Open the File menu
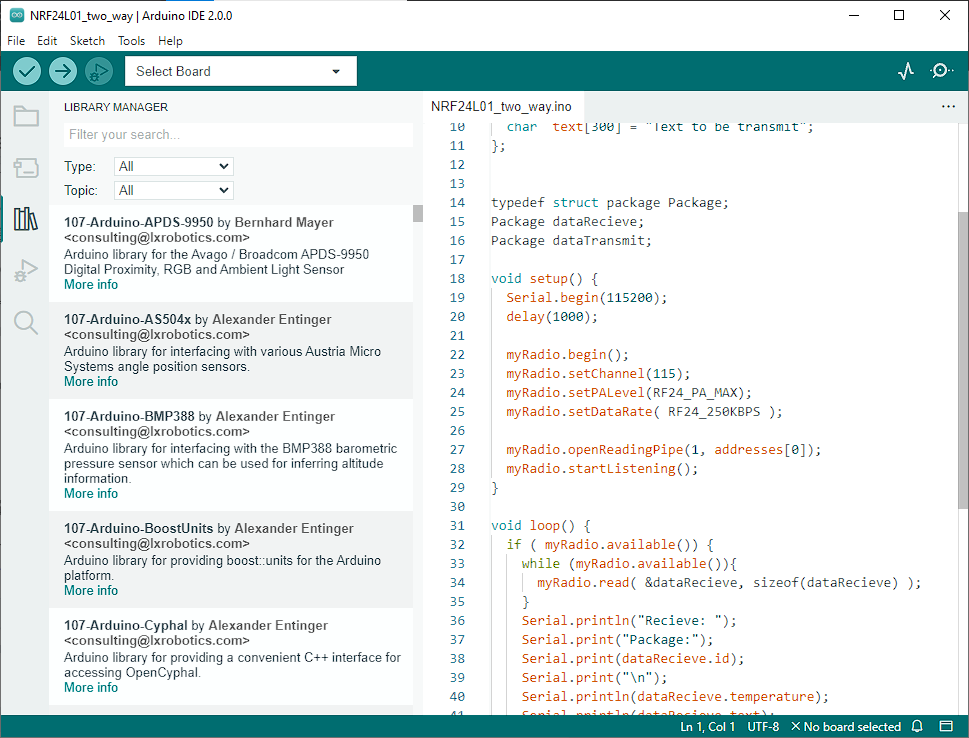This screenshot has height=738, width=969. [16, 41]
